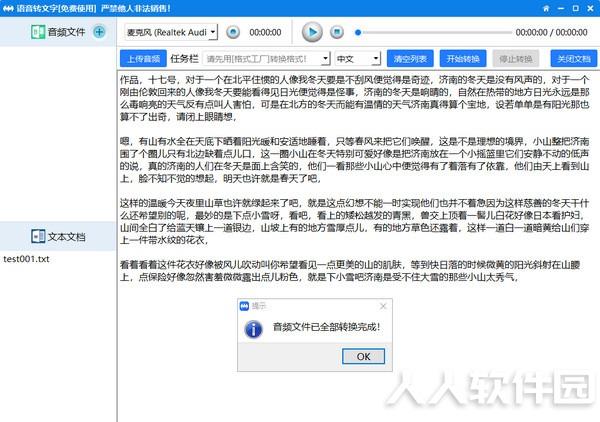This screenshot has height=422, width=600.
Task: Click the 清空列表 button
Action: pyautogui.click(x=410, y=59)
